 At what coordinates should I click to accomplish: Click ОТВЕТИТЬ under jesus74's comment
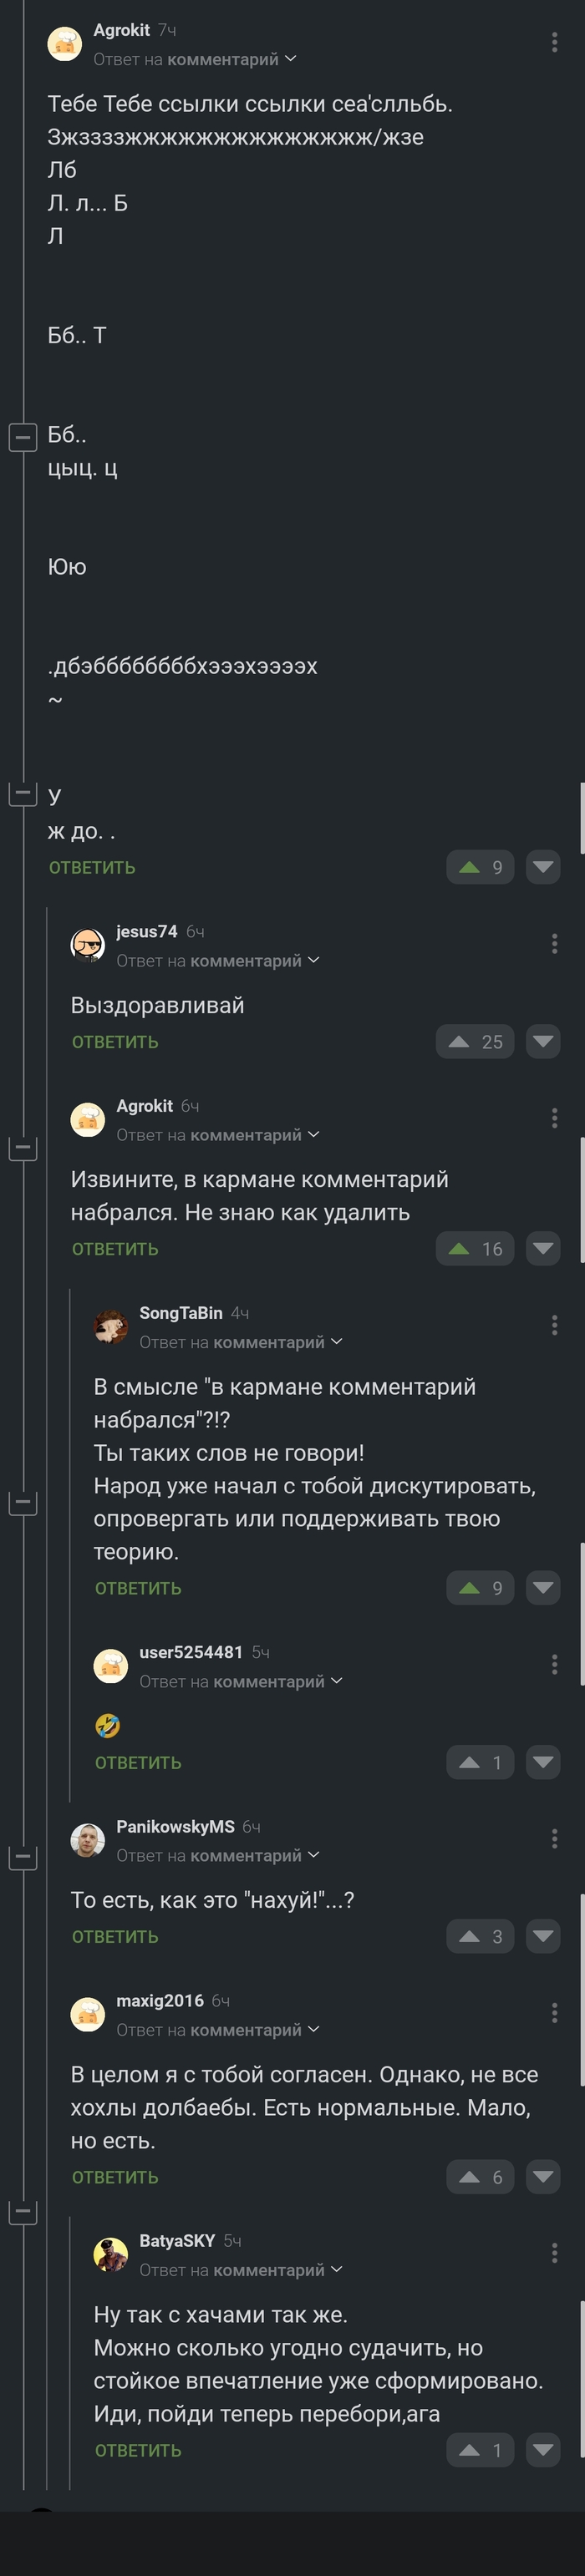pos(116,1041)
